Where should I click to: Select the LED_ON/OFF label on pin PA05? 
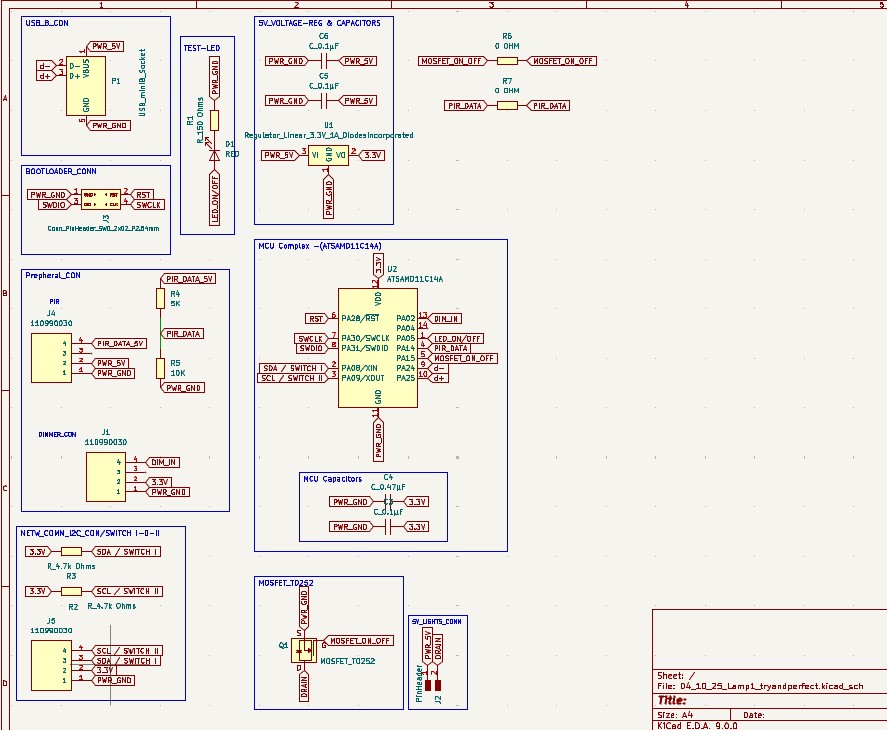point(456,338)
